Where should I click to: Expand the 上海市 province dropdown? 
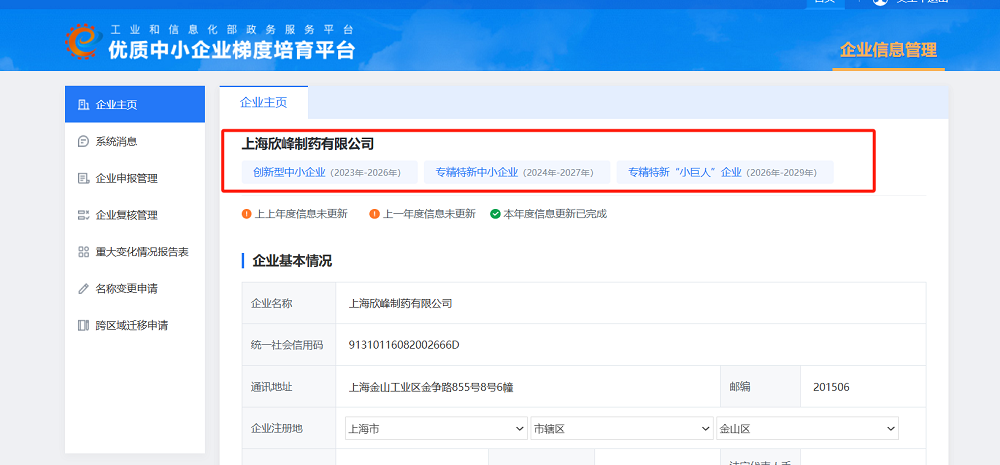[x=436, y=429]
